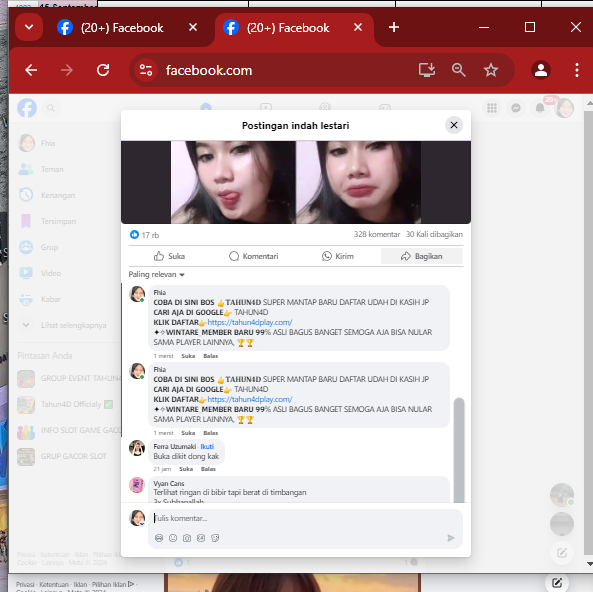593x592 pixels.
Task: Attach a photo with the camera icon
Action: [x=187, y=538]
